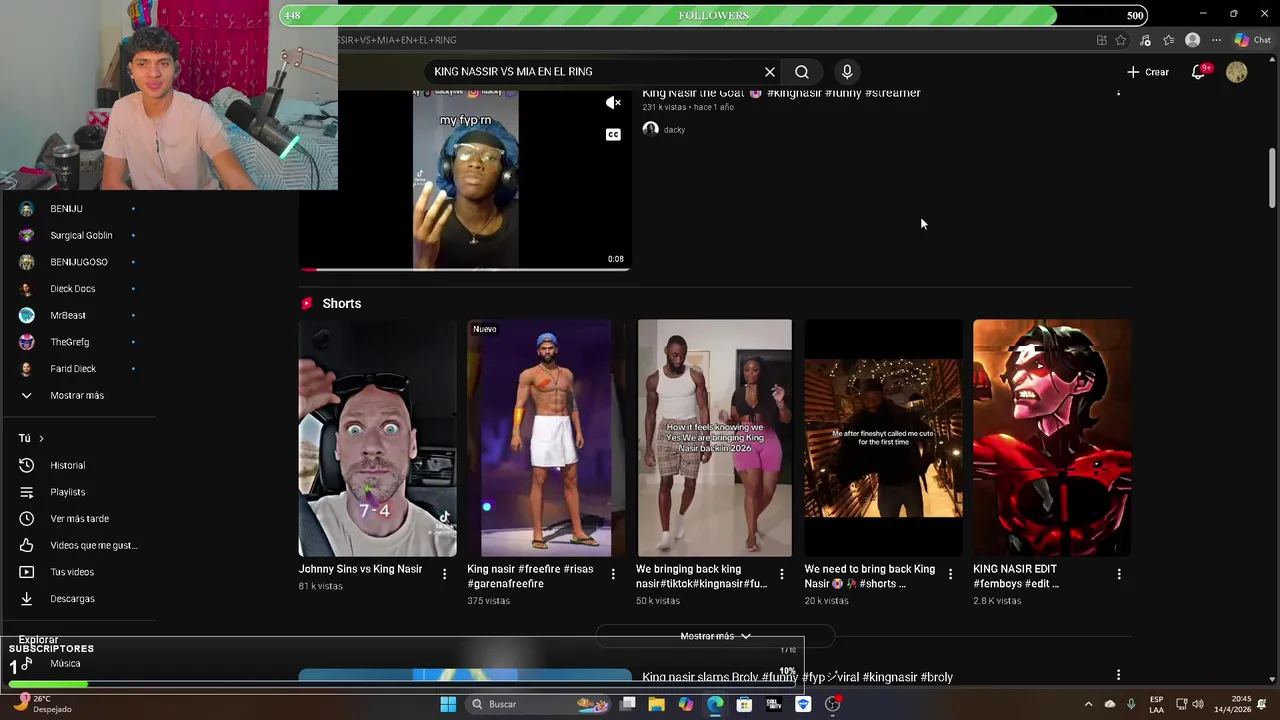Open Microsoft Edge from the taskbar
The image size is (1280, 720).
pos(715,704)
